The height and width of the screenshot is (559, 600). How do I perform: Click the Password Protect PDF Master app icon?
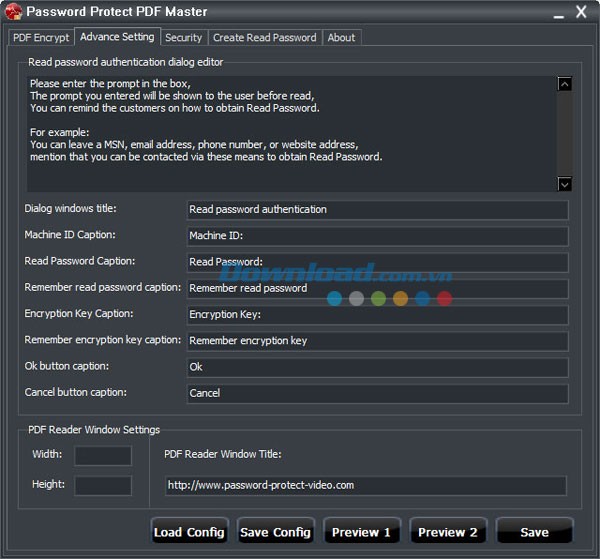(14, 11)
